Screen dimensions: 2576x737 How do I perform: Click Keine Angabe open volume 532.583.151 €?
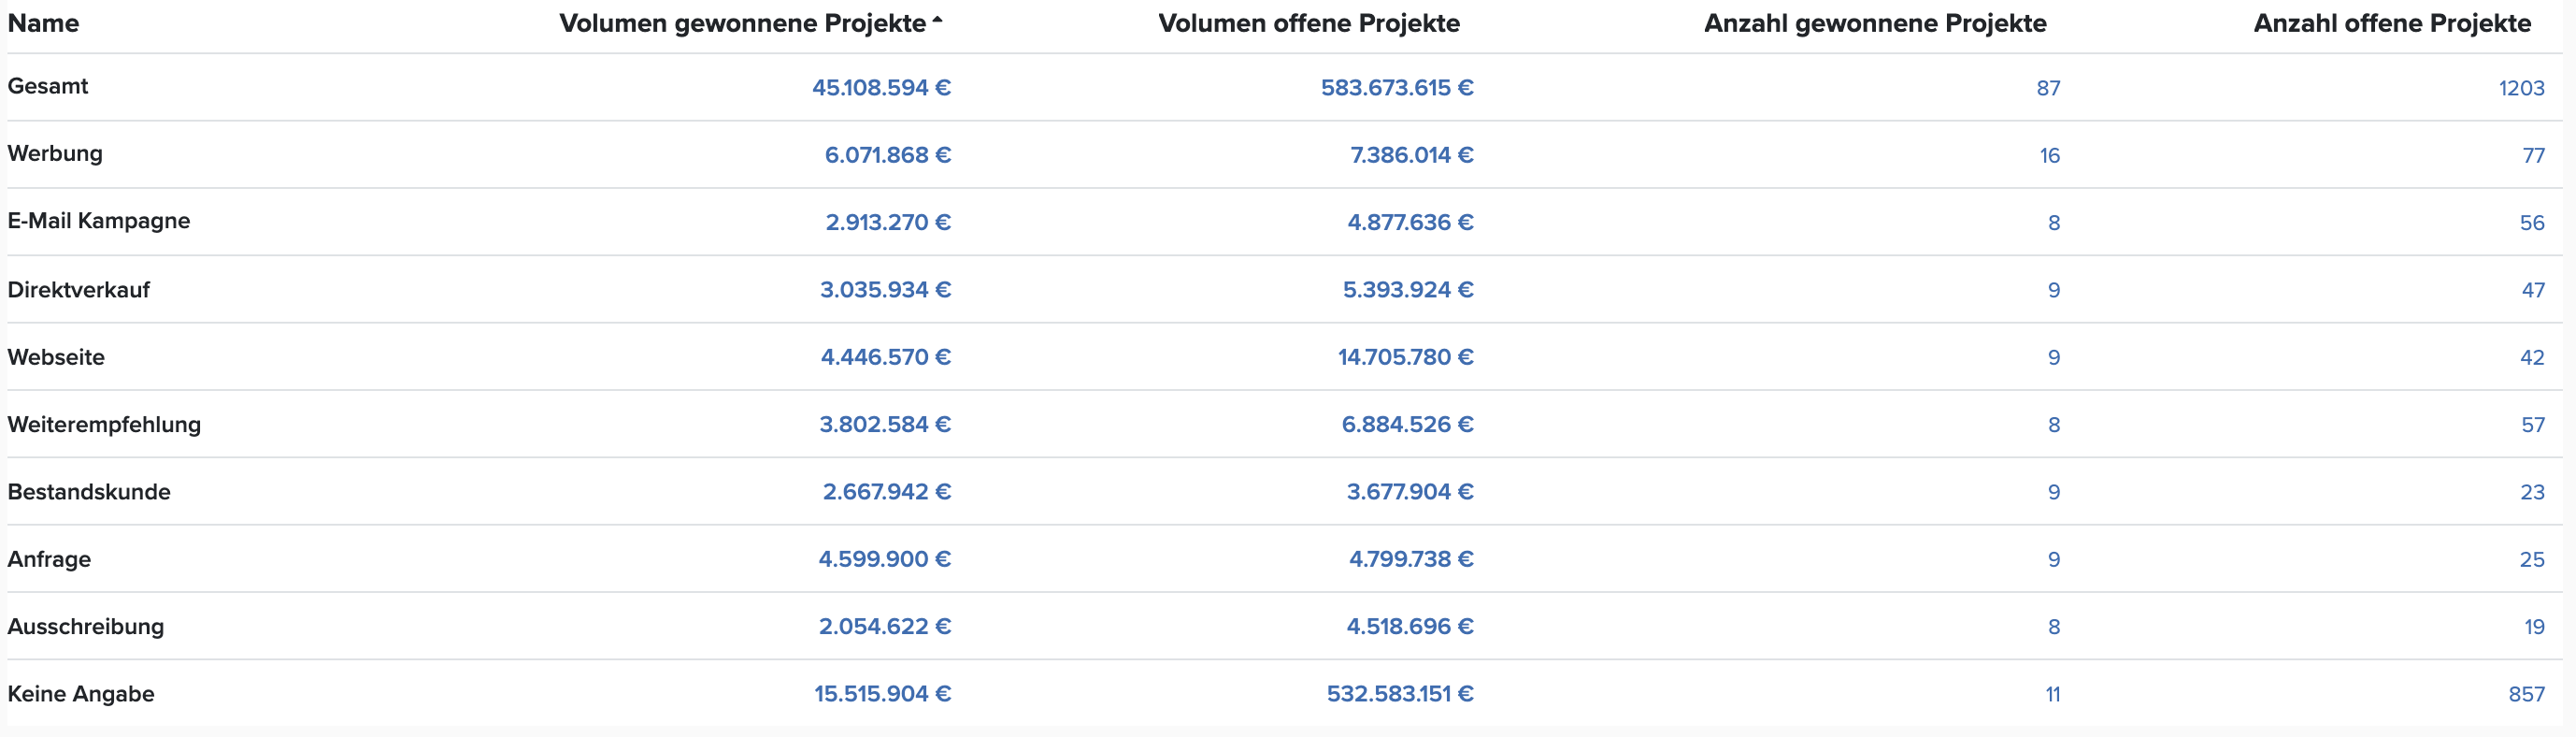(1400, 694)
